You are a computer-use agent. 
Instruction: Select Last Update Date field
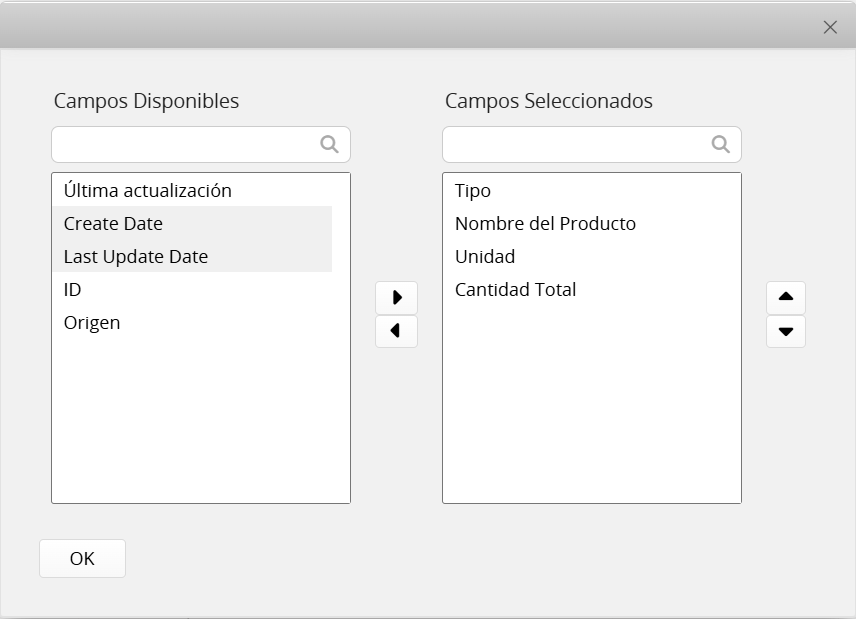[x=192, y=256]
